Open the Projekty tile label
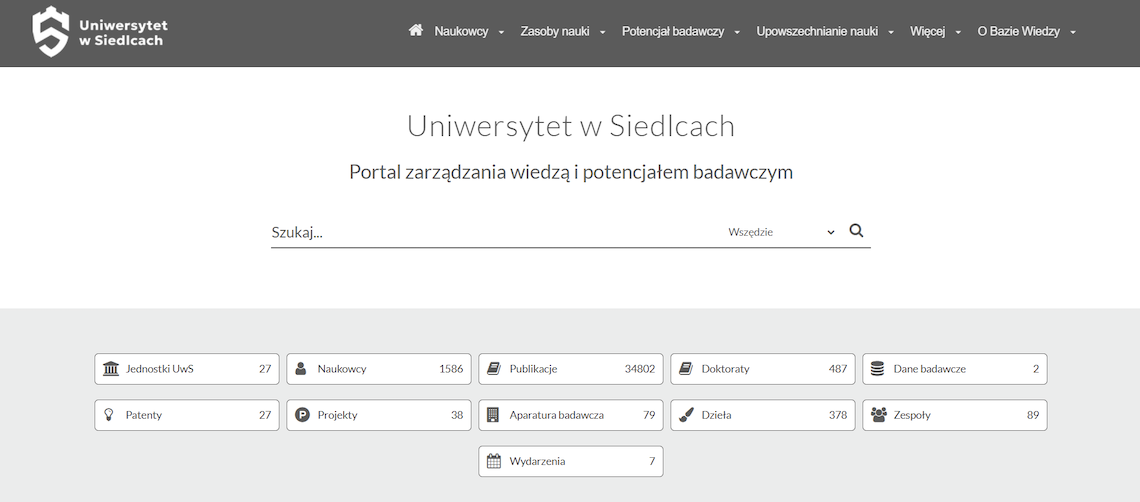 coord(337,415)
